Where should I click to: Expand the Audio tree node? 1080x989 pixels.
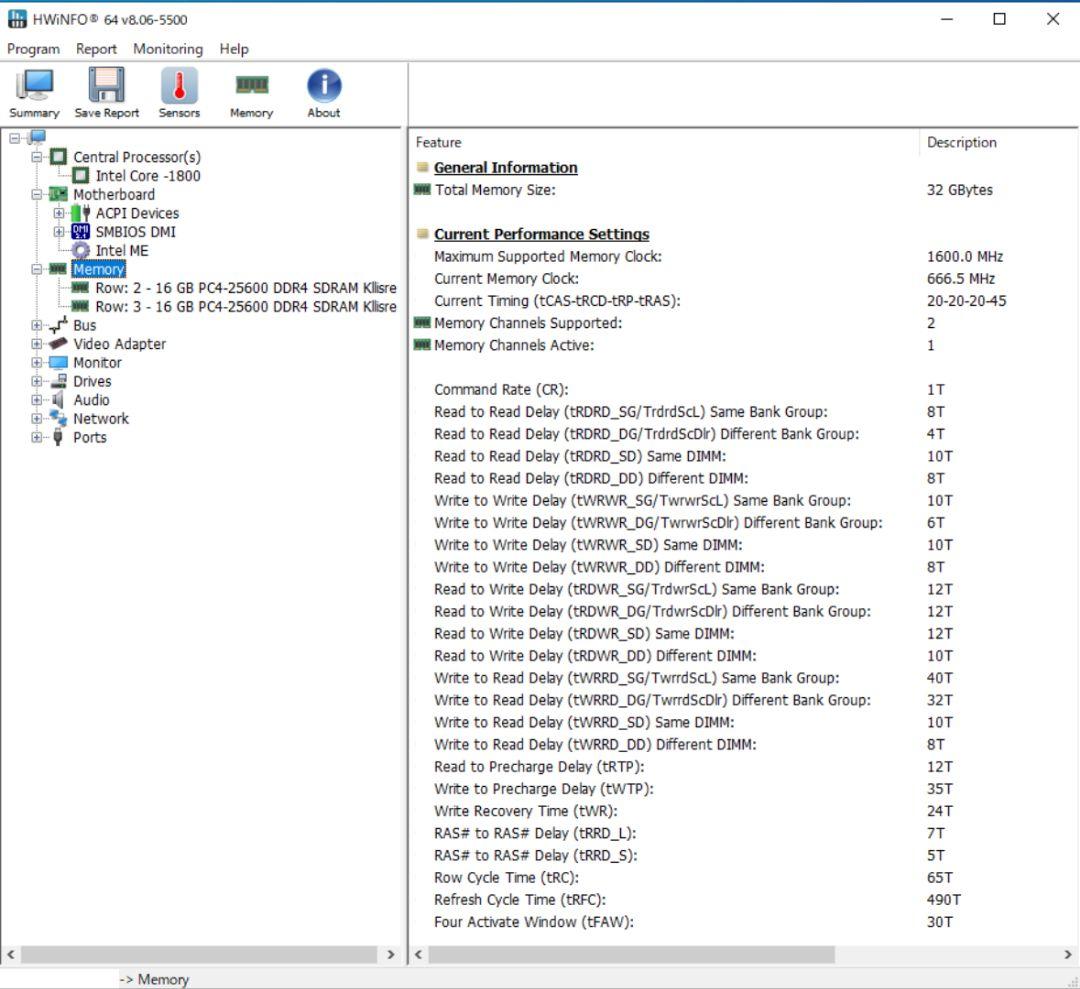pyautogui.click(x=37, y=399)
